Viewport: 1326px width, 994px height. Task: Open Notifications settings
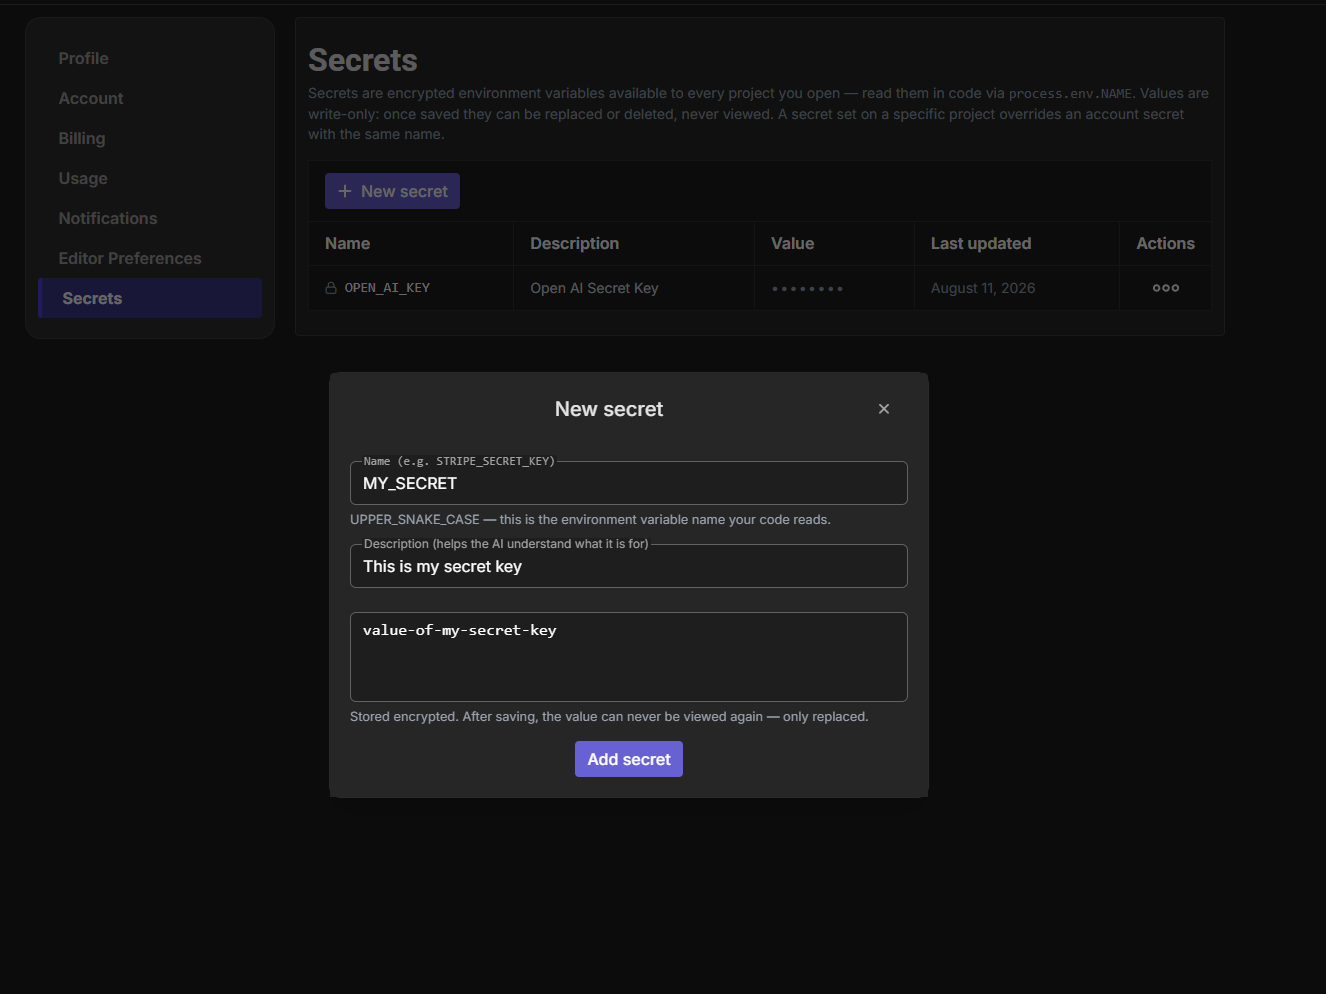tap(108, 218)
